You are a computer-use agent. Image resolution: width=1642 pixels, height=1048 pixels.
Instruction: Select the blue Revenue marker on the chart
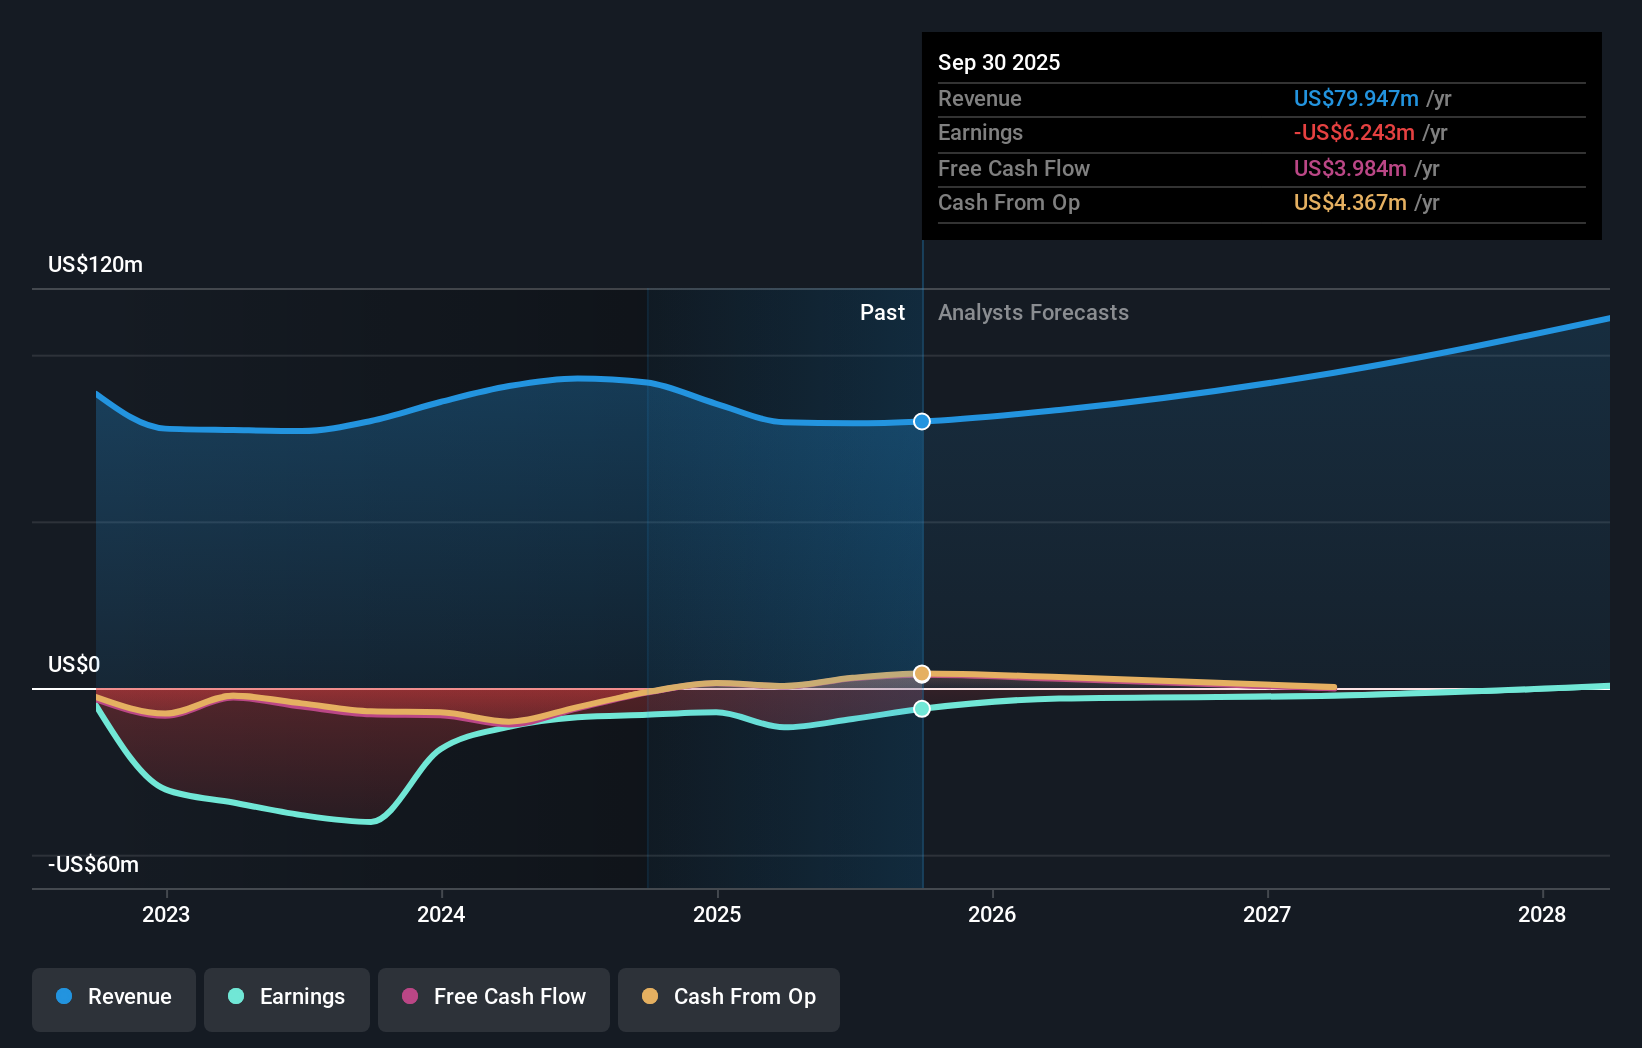click(x=921, y=421)
